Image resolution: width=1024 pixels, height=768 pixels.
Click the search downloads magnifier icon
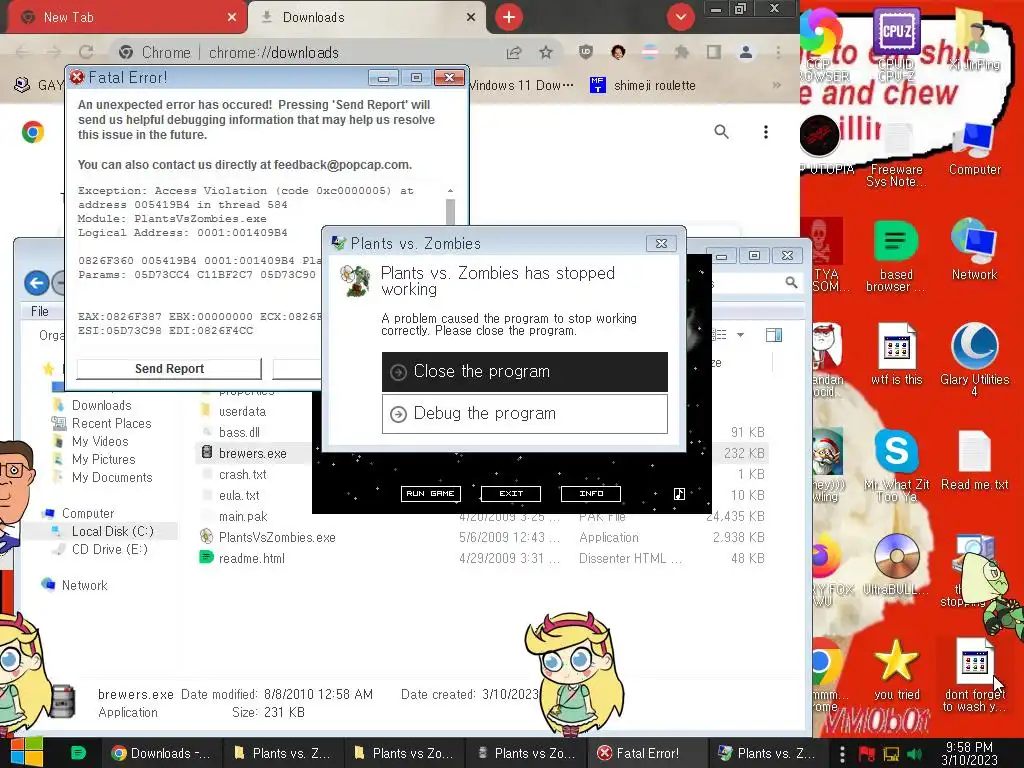point(721,132)
